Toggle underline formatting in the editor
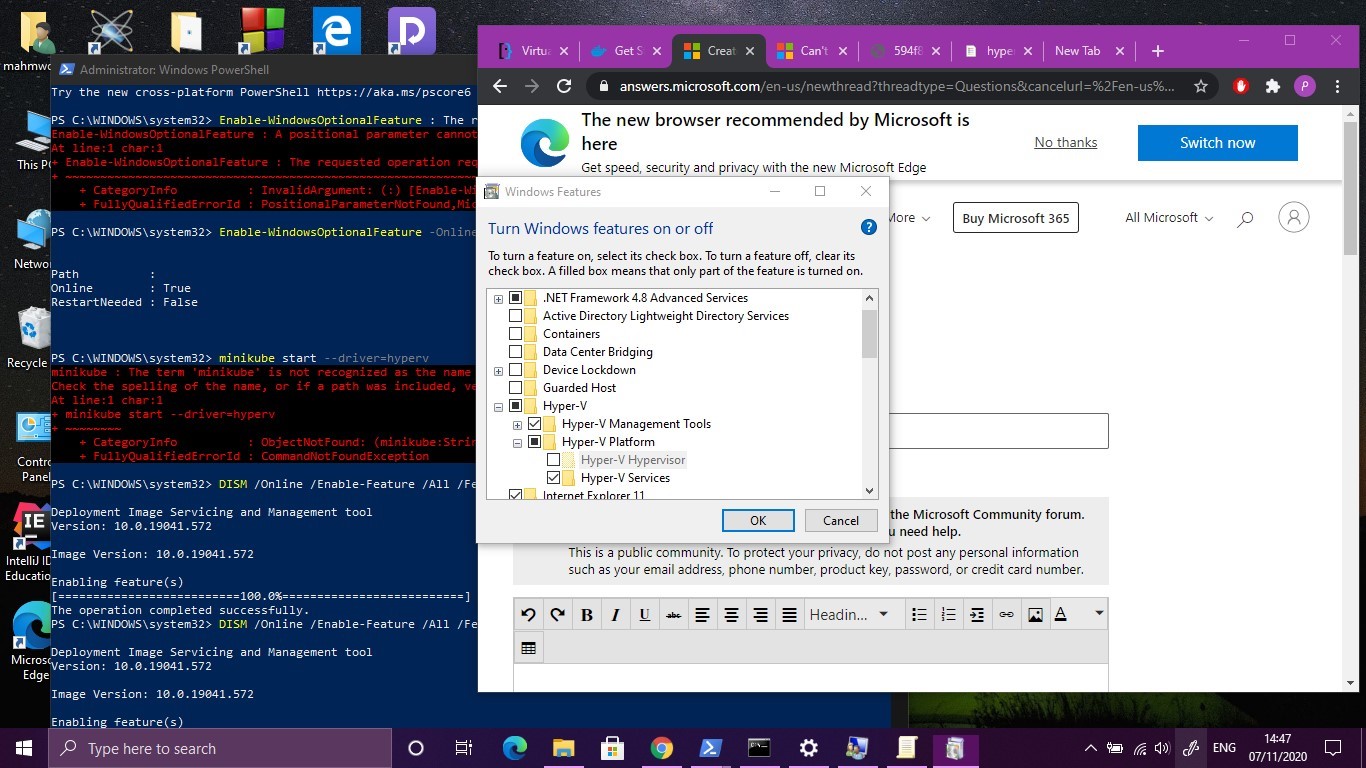 tap(645, 615)
